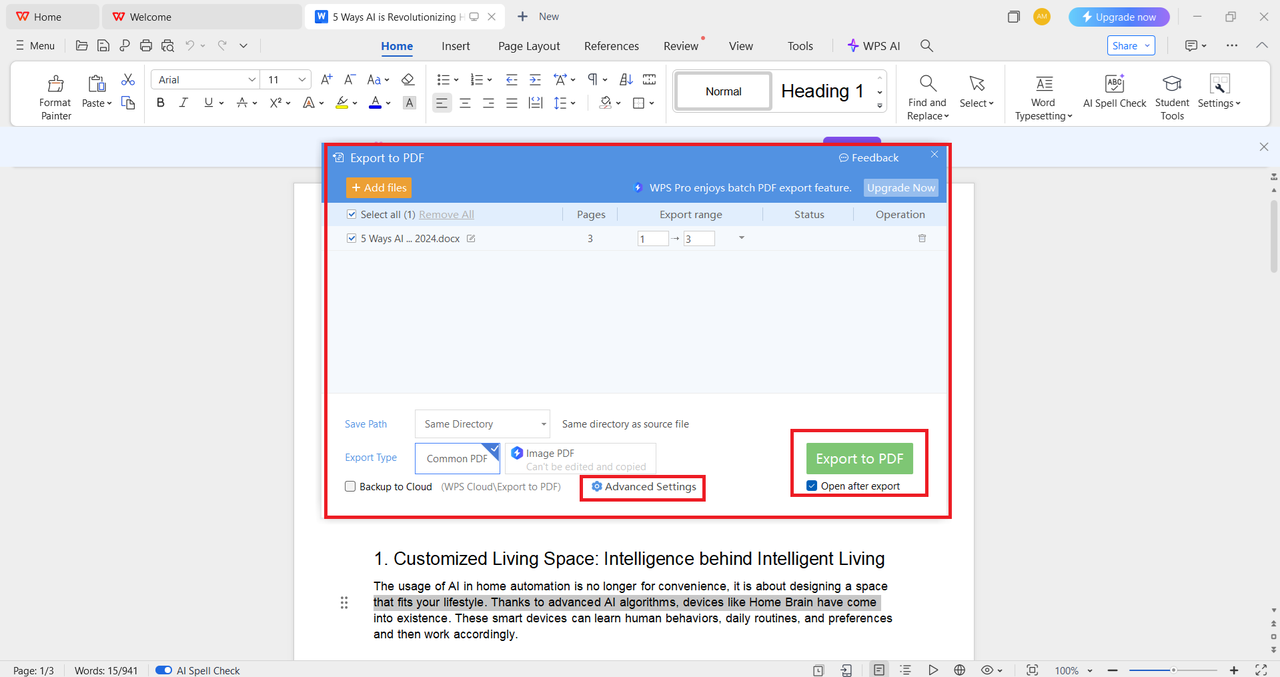The image size is (1280, 677).
Task: Open Find and Replace dropdown
Action: tap(927, 109)
